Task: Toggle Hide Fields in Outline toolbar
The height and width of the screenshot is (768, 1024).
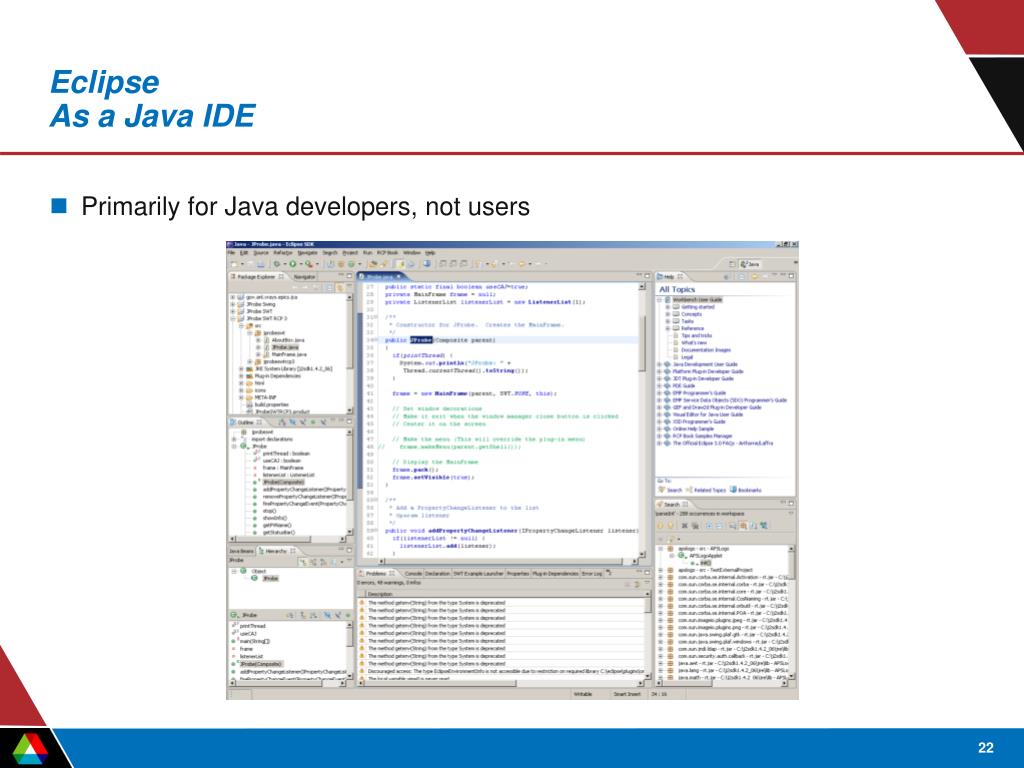Action: (293, 423)
